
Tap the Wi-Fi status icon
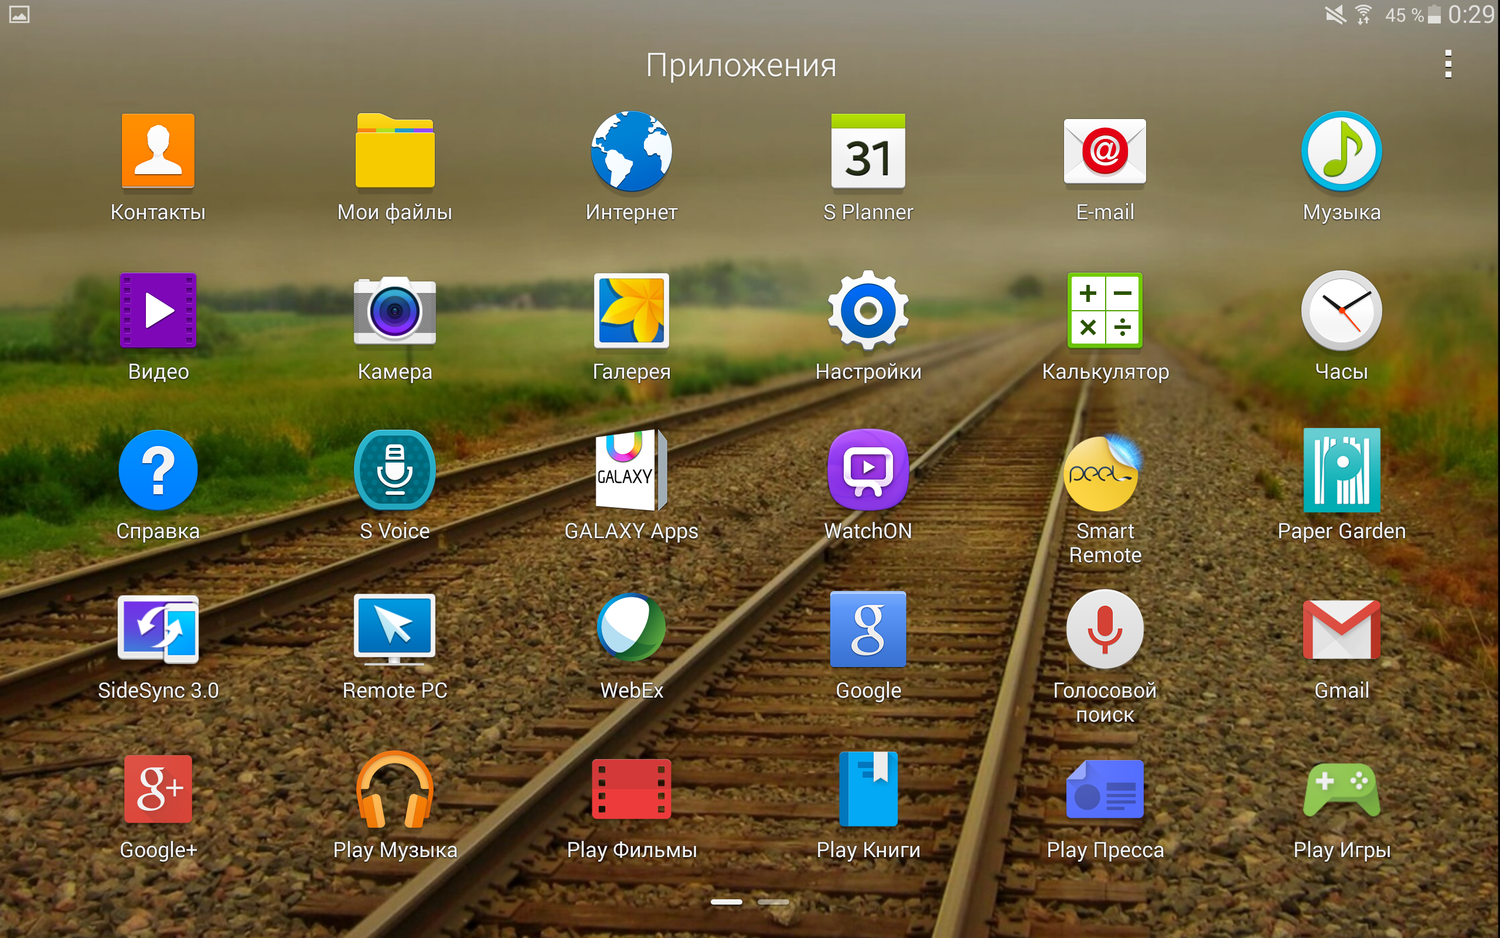coord(1364,14)
